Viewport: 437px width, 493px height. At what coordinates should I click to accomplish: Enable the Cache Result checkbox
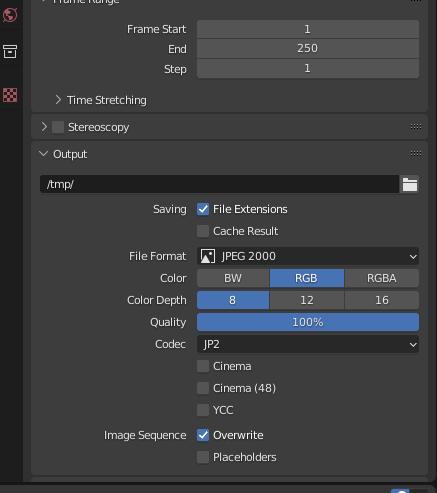(x=203, y=231)
